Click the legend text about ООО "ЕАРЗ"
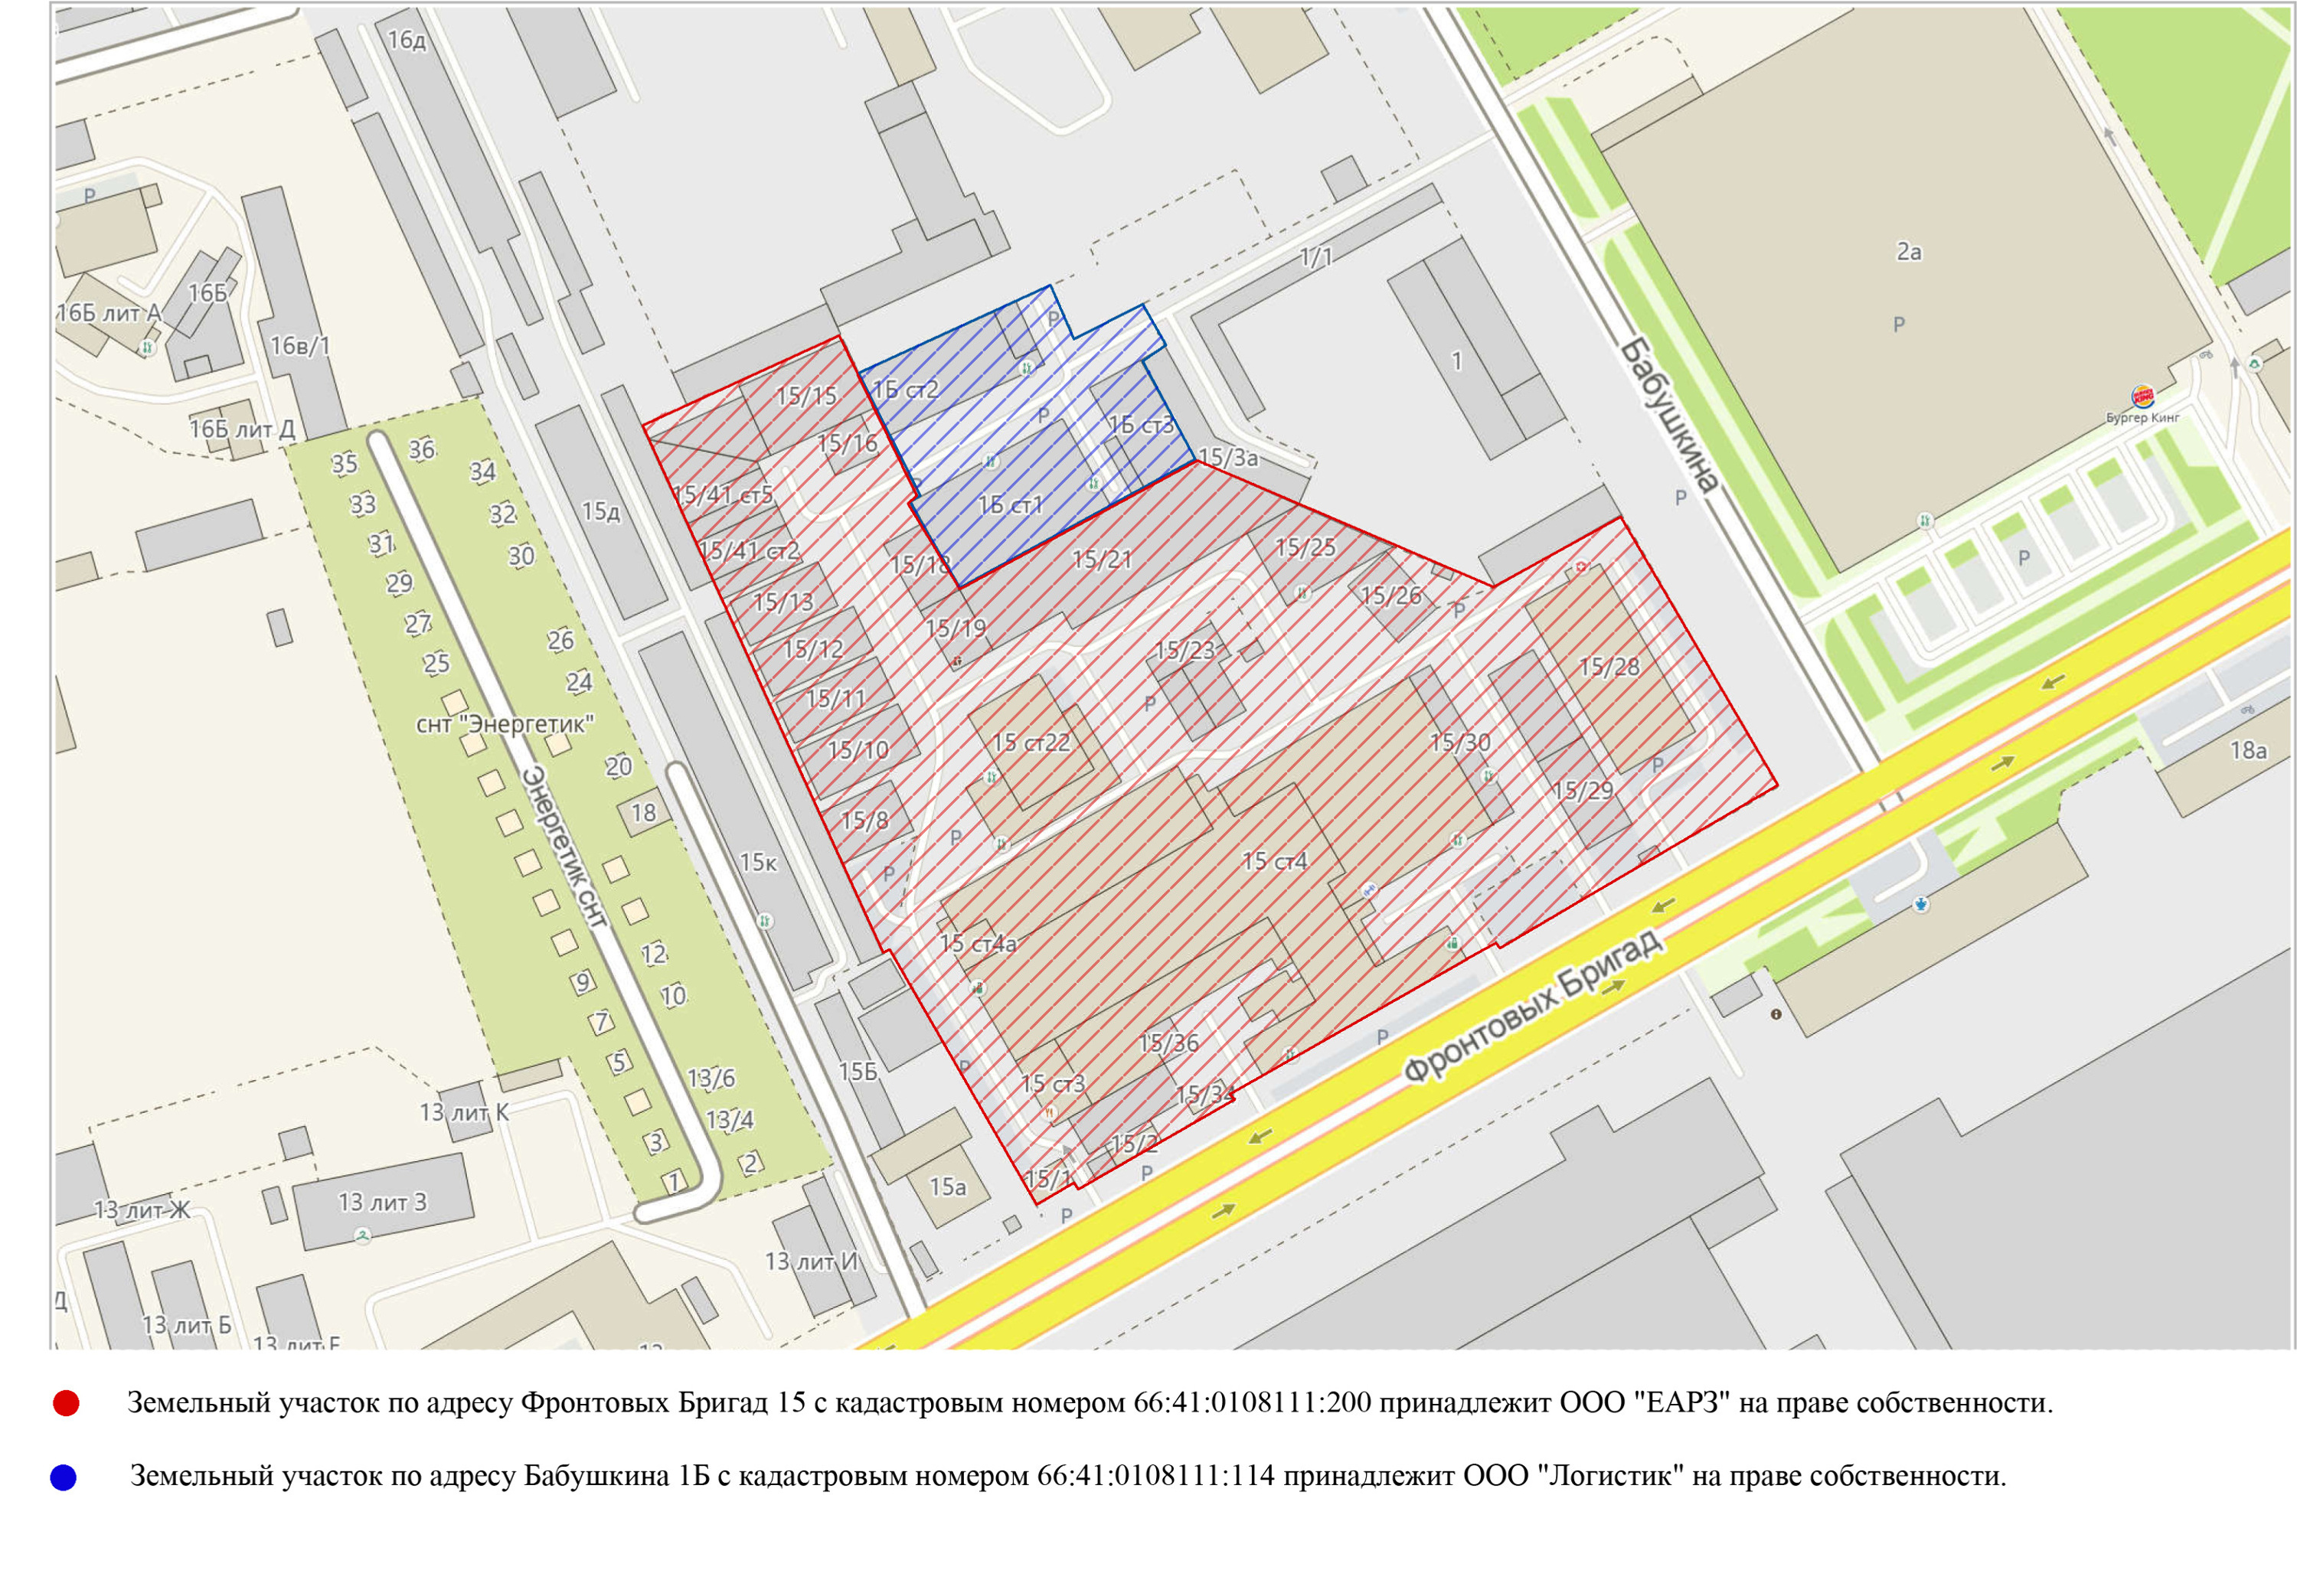This screenshot has width=2297, height=1596. (x=1090, y=1403)
